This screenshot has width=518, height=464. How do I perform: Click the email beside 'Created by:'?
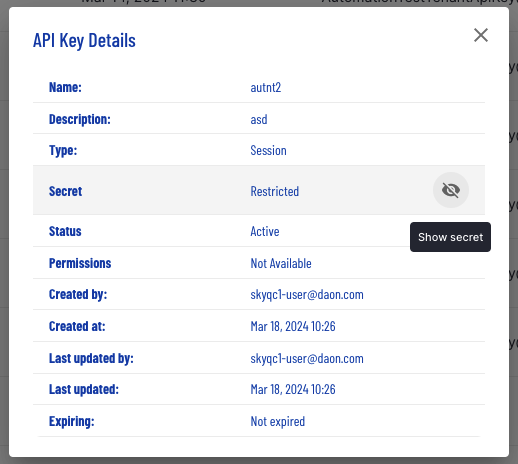click(x=307, y=295)
